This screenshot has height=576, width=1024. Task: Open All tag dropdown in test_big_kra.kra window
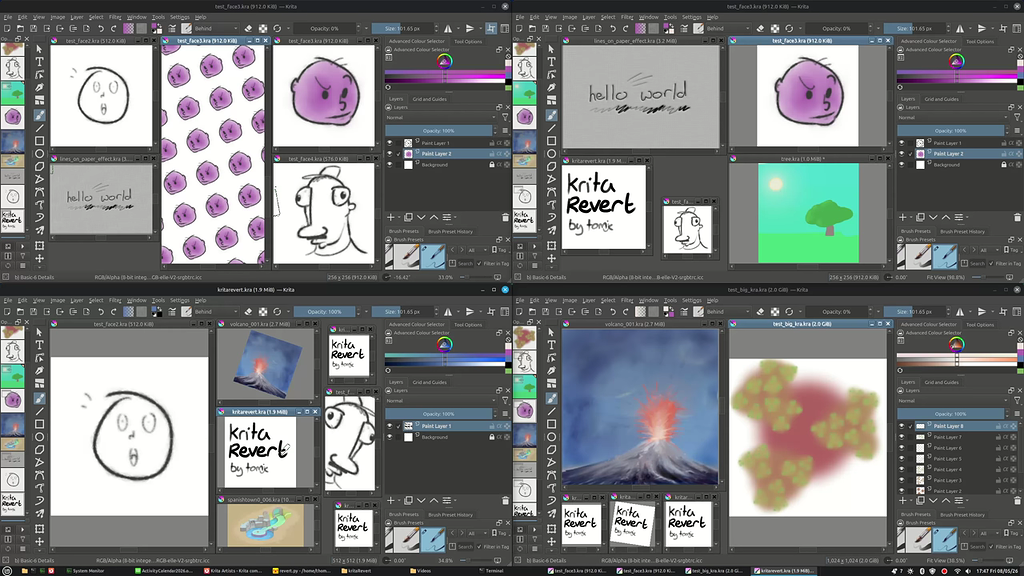coord(989,533)
